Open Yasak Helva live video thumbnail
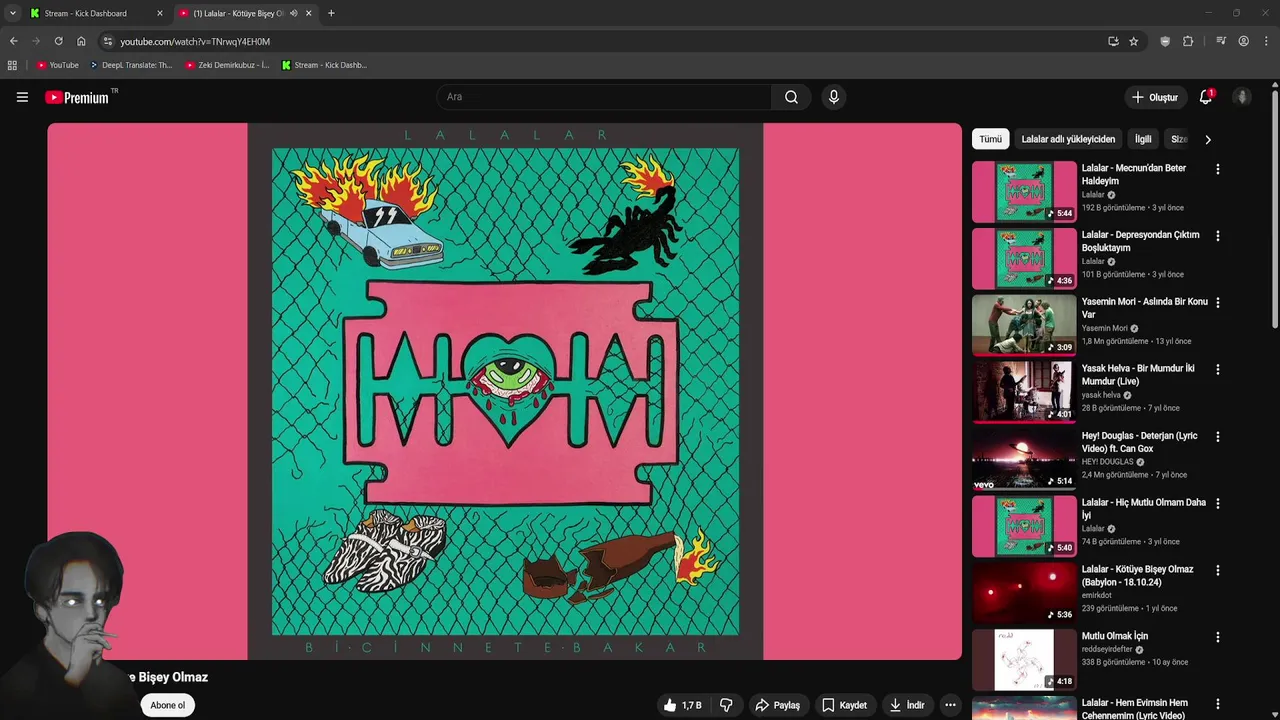The width and height of the screenshot is (1280, 720). click(x=1024, y=392)
